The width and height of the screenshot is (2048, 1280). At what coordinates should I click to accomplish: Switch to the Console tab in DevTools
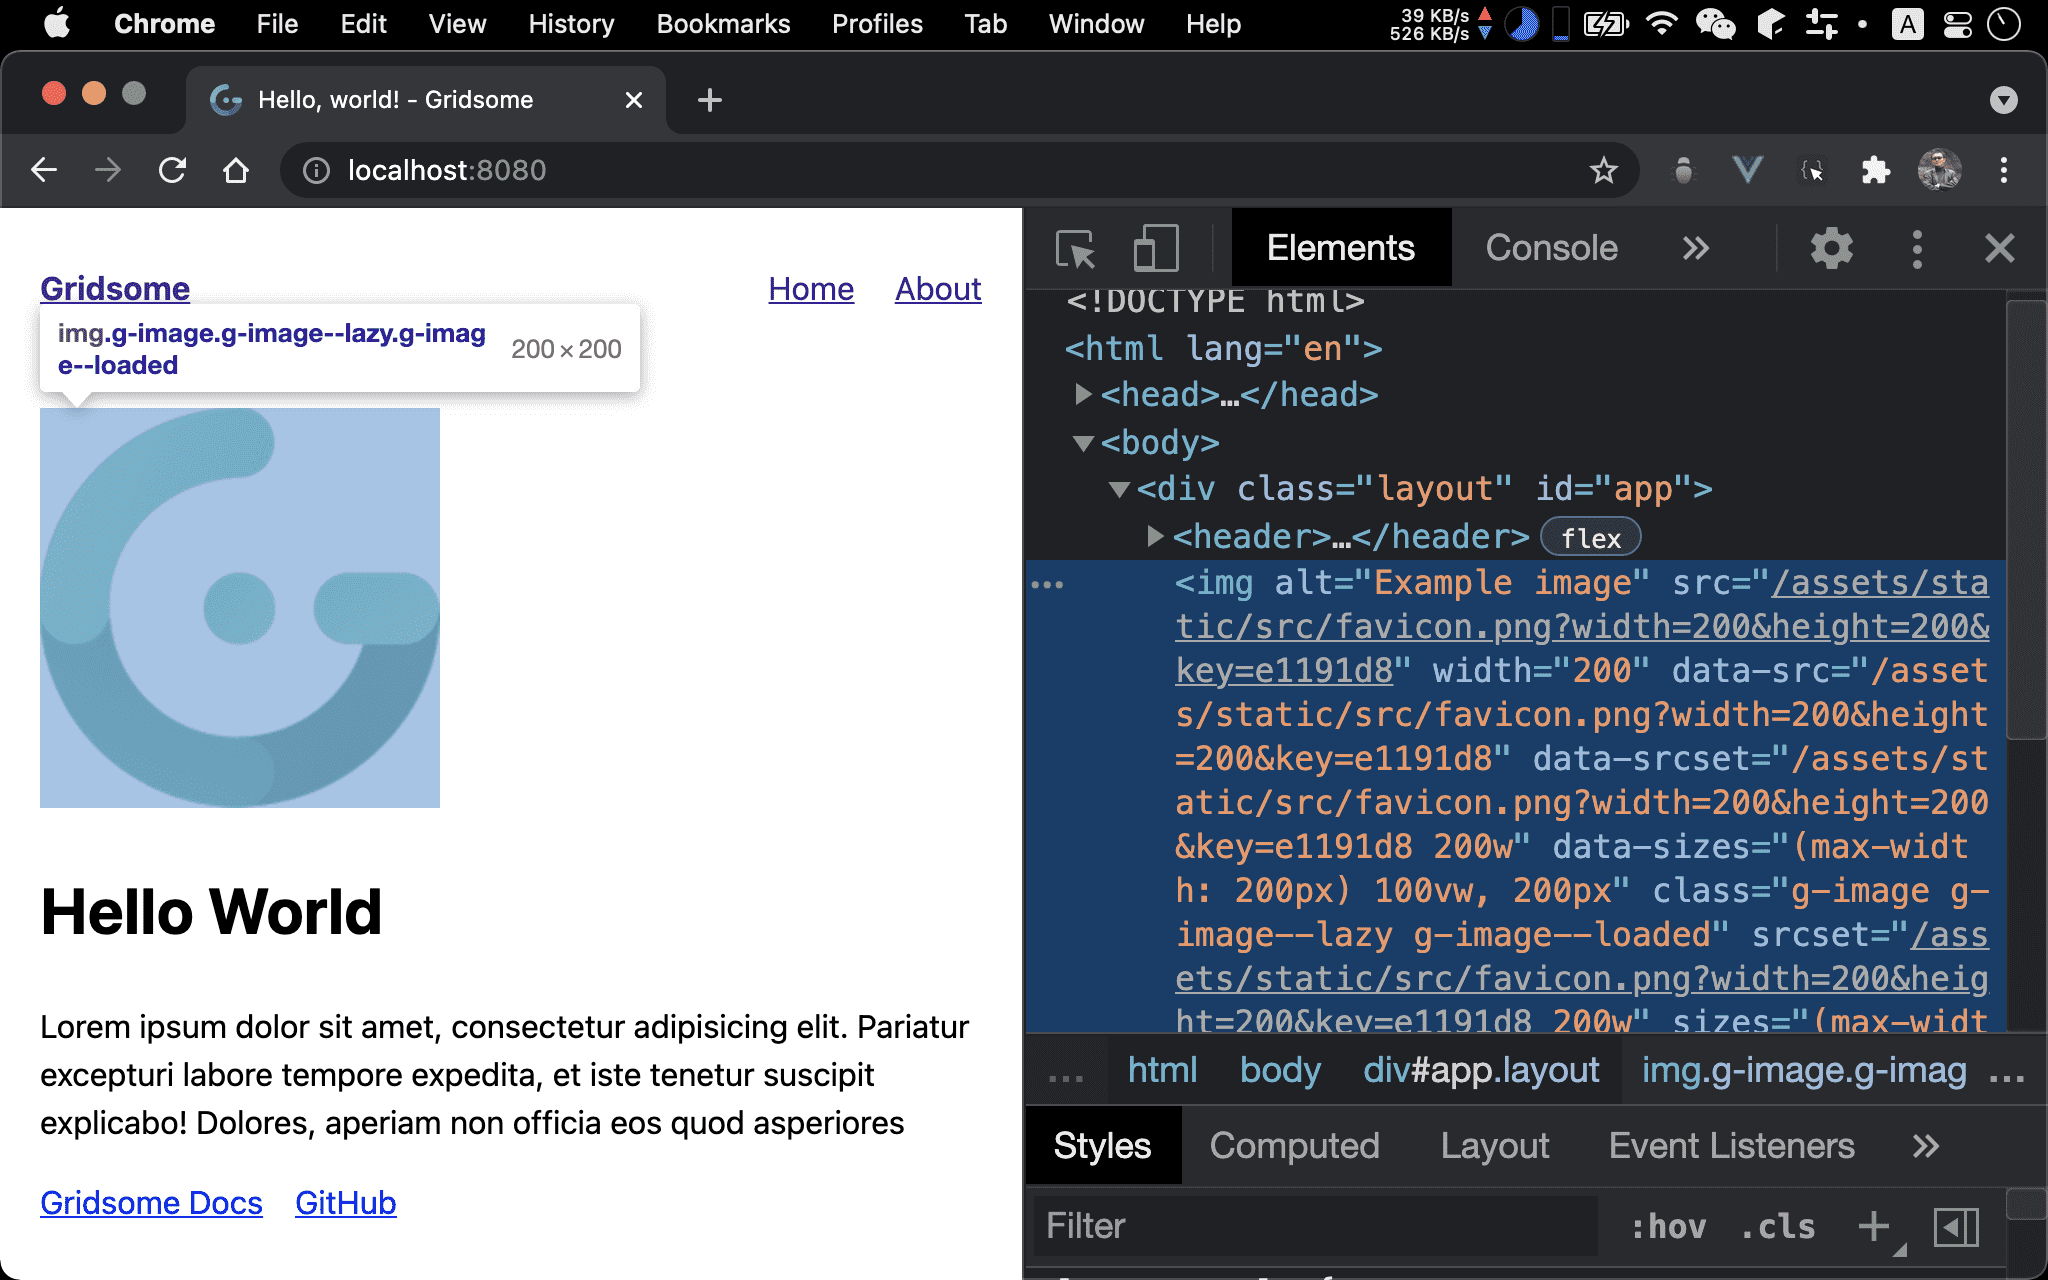tap(1550, 246)
